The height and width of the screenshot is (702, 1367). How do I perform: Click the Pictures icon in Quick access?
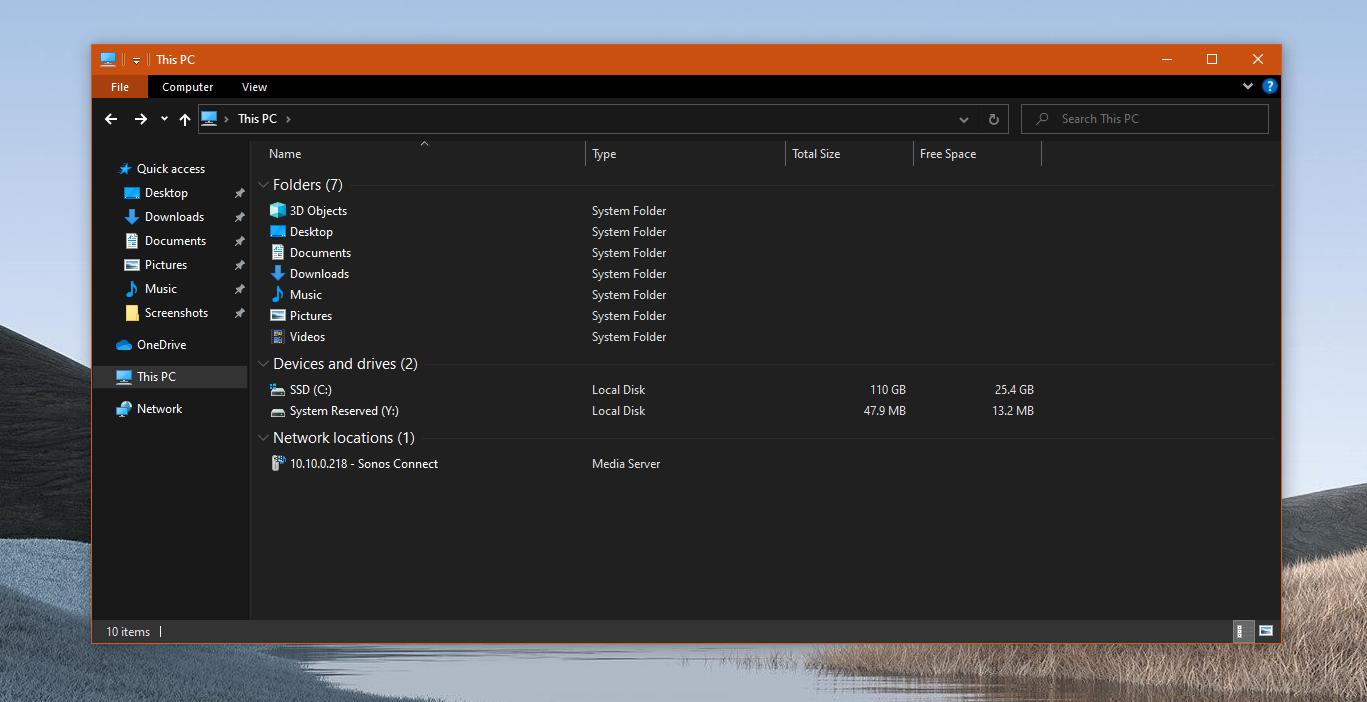click(x=132, y=265)
